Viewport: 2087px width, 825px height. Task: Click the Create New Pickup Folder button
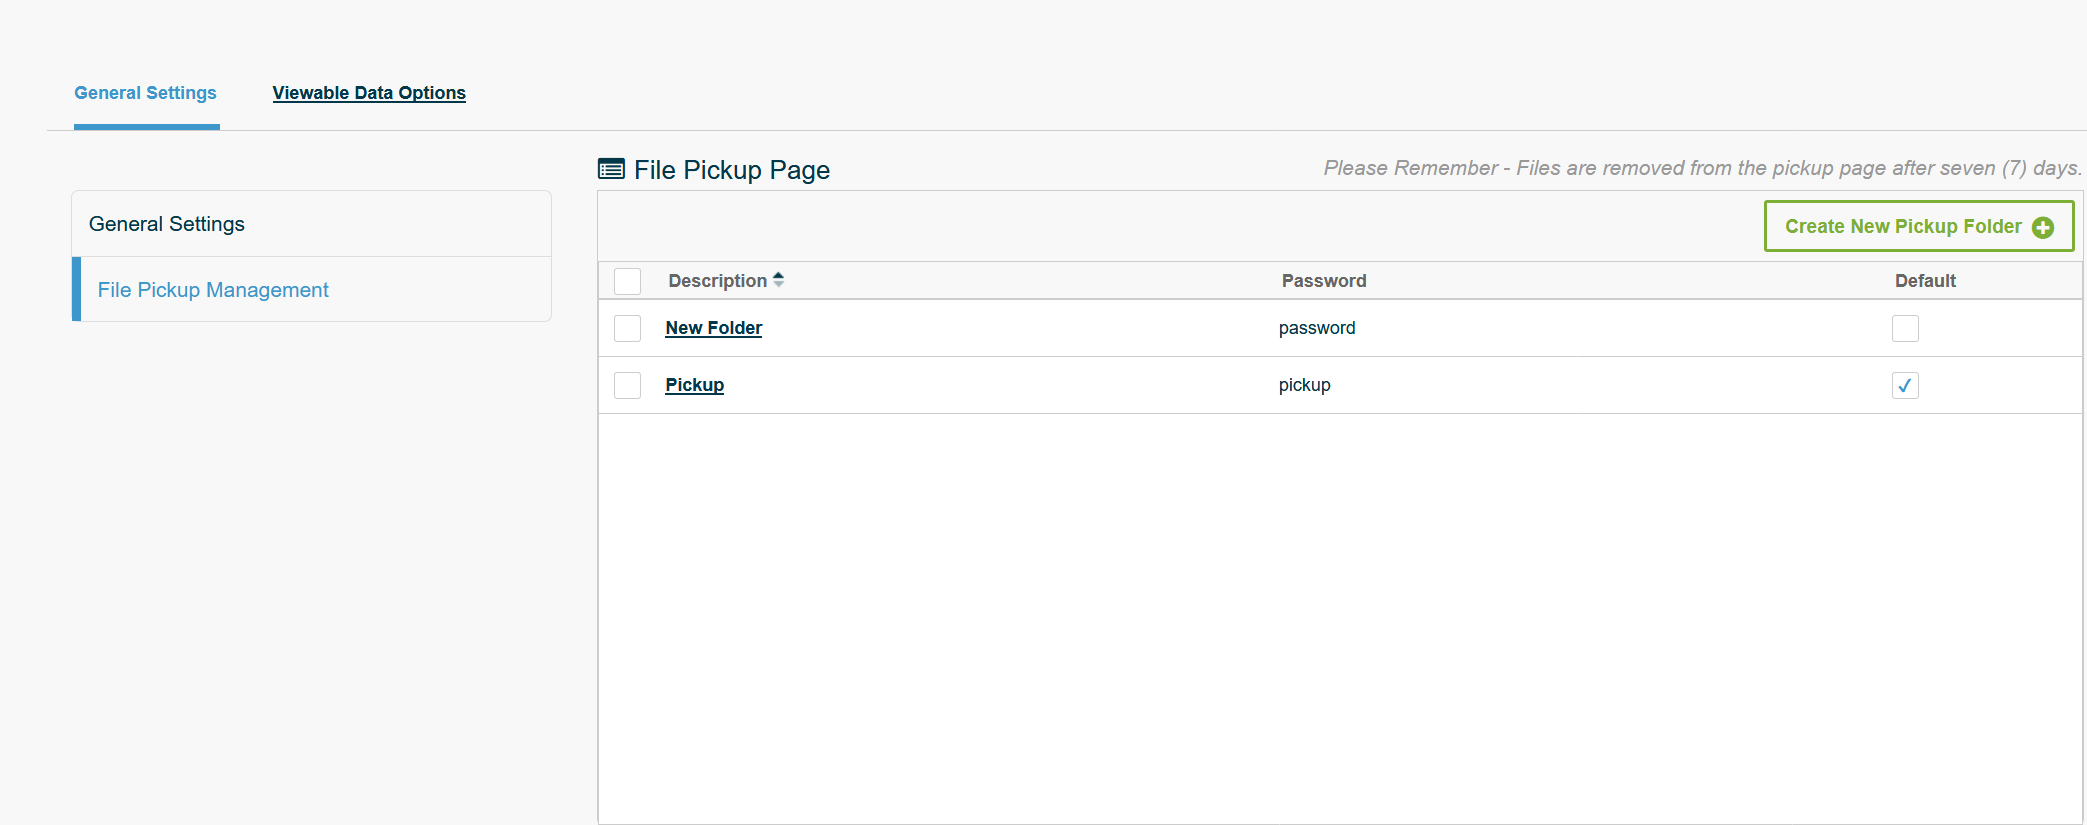point(1917,226)
